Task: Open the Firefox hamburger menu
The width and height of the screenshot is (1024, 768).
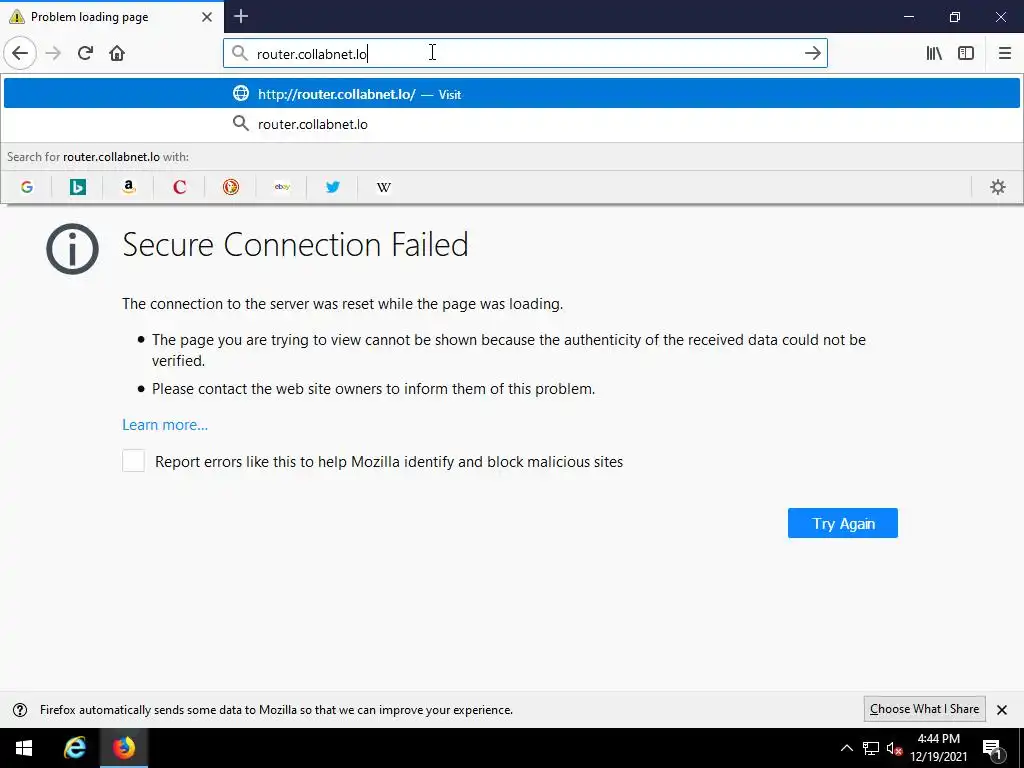Action: click(x=1005, y=53)
